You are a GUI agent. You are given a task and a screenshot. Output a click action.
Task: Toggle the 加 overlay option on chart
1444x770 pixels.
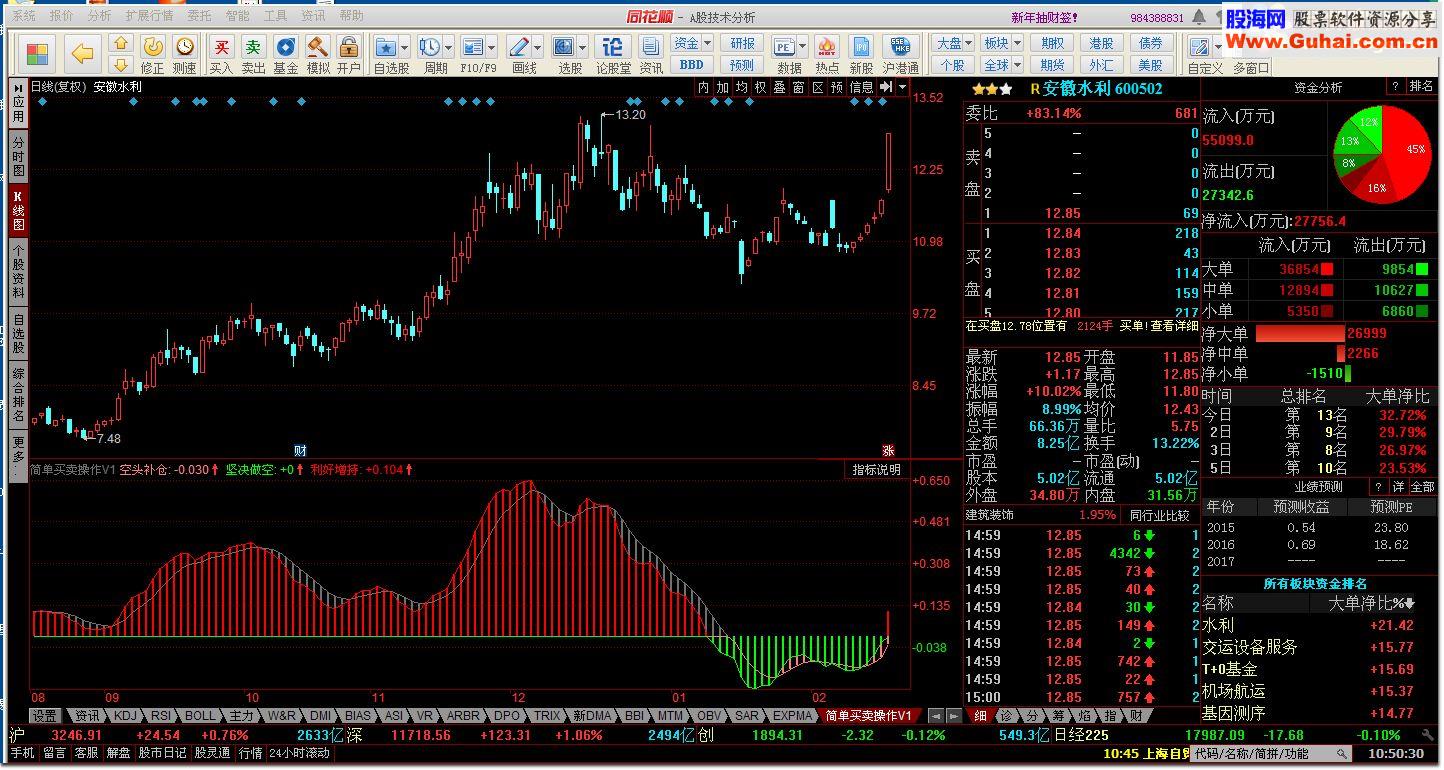click(723, 88)
